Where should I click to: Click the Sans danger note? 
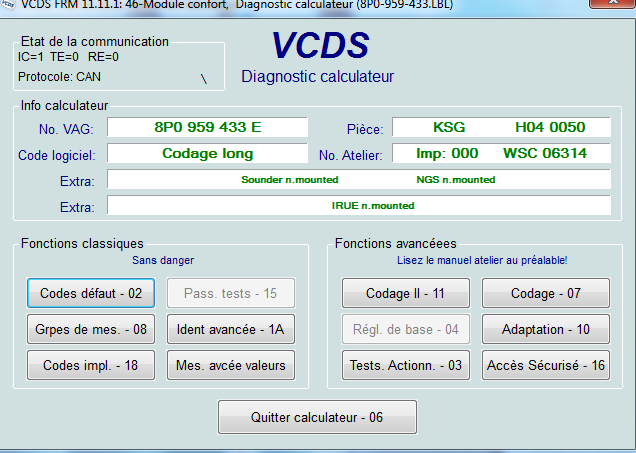pyautogui.click(x=163, y=260)
